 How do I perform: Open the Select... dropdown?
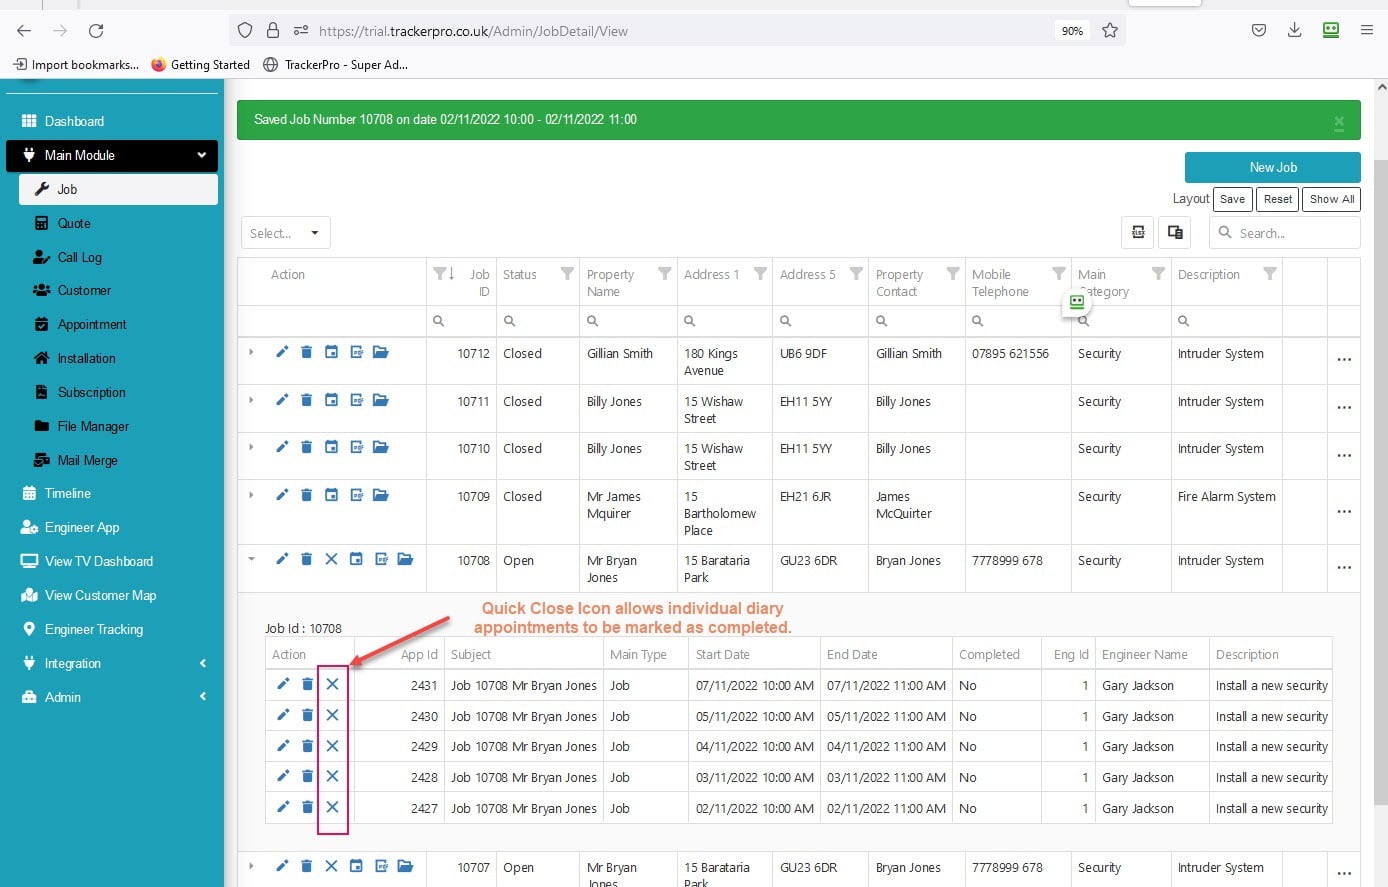[x=285, y=233]
